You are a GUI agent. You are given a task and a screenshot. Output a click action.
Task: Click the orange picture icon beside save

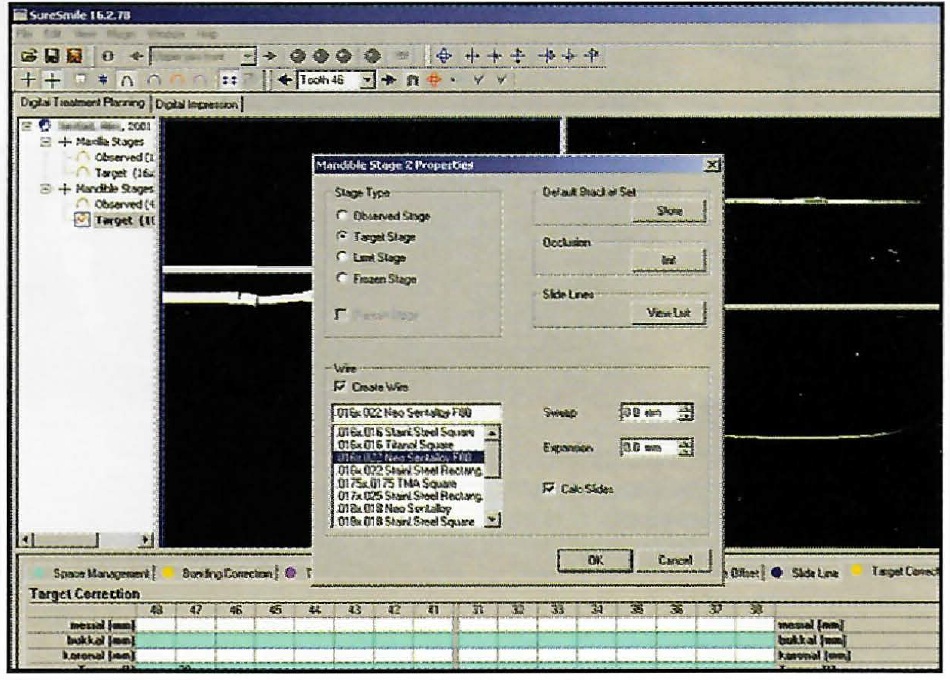(75, 56)
